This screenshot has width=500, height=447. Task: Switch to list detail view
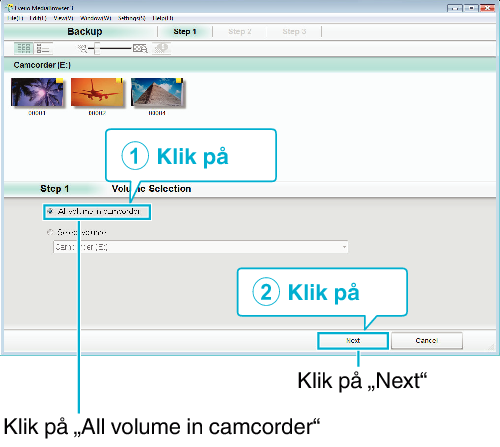(43, 49)
